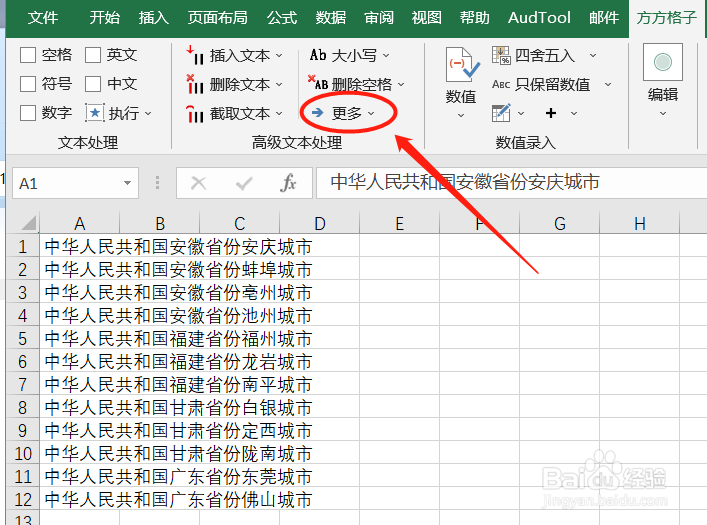The width and height of the screenshot is (707, 525).
Task: Click the select-all triangle corner of sheet
Action: coord(28,224)
